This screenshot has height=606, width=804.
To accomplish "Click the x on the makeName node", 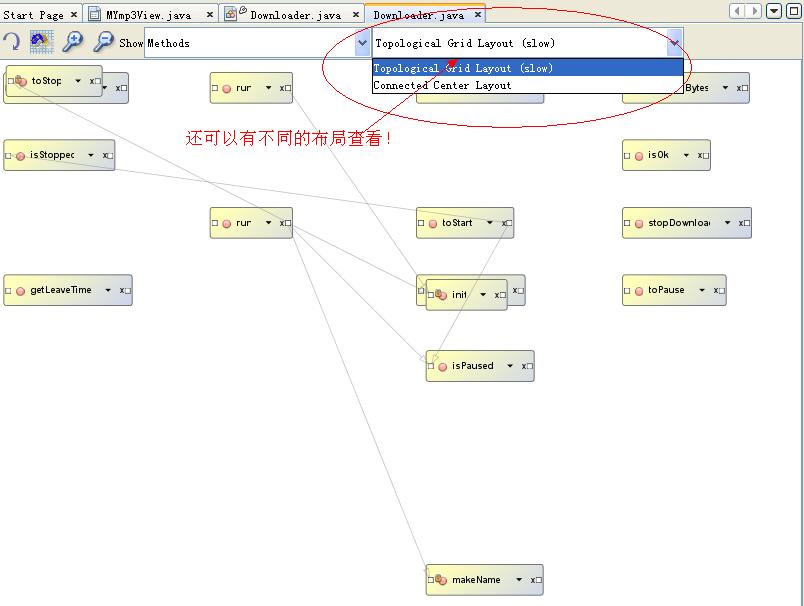I will coord(533,580).
